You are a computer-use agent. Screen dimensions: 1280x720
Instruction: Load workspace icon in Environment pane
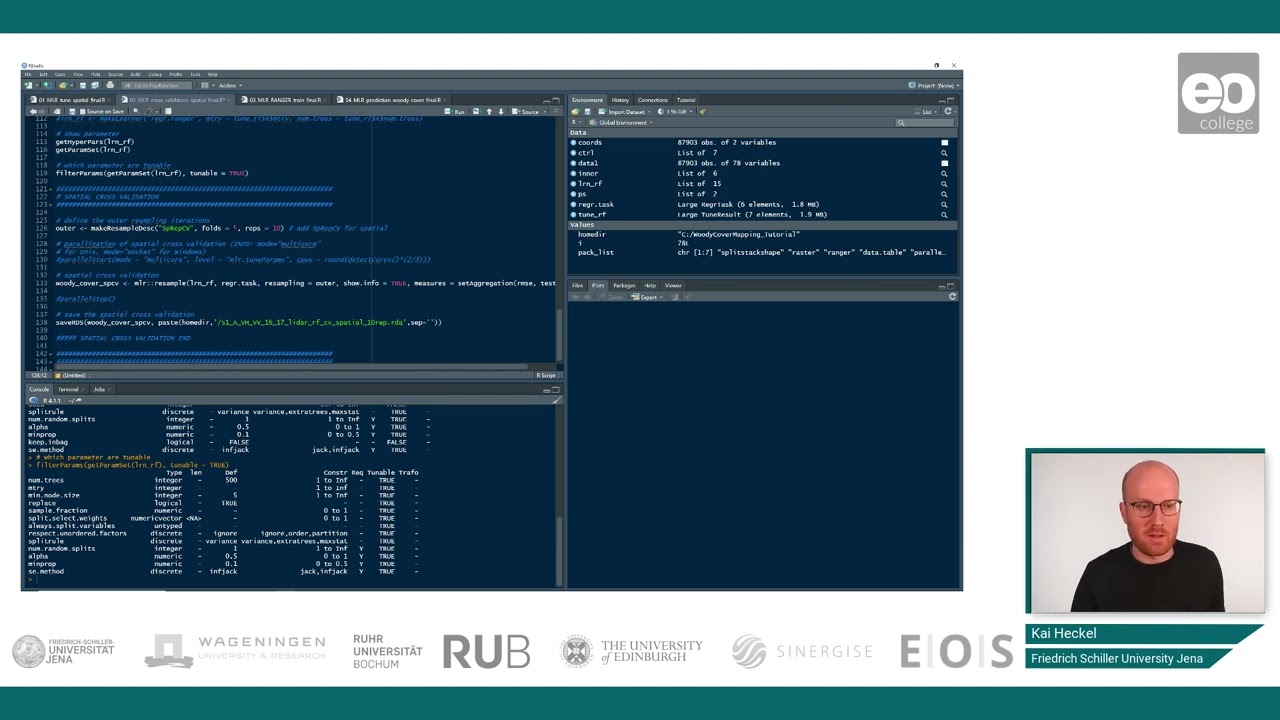(575, 111)
